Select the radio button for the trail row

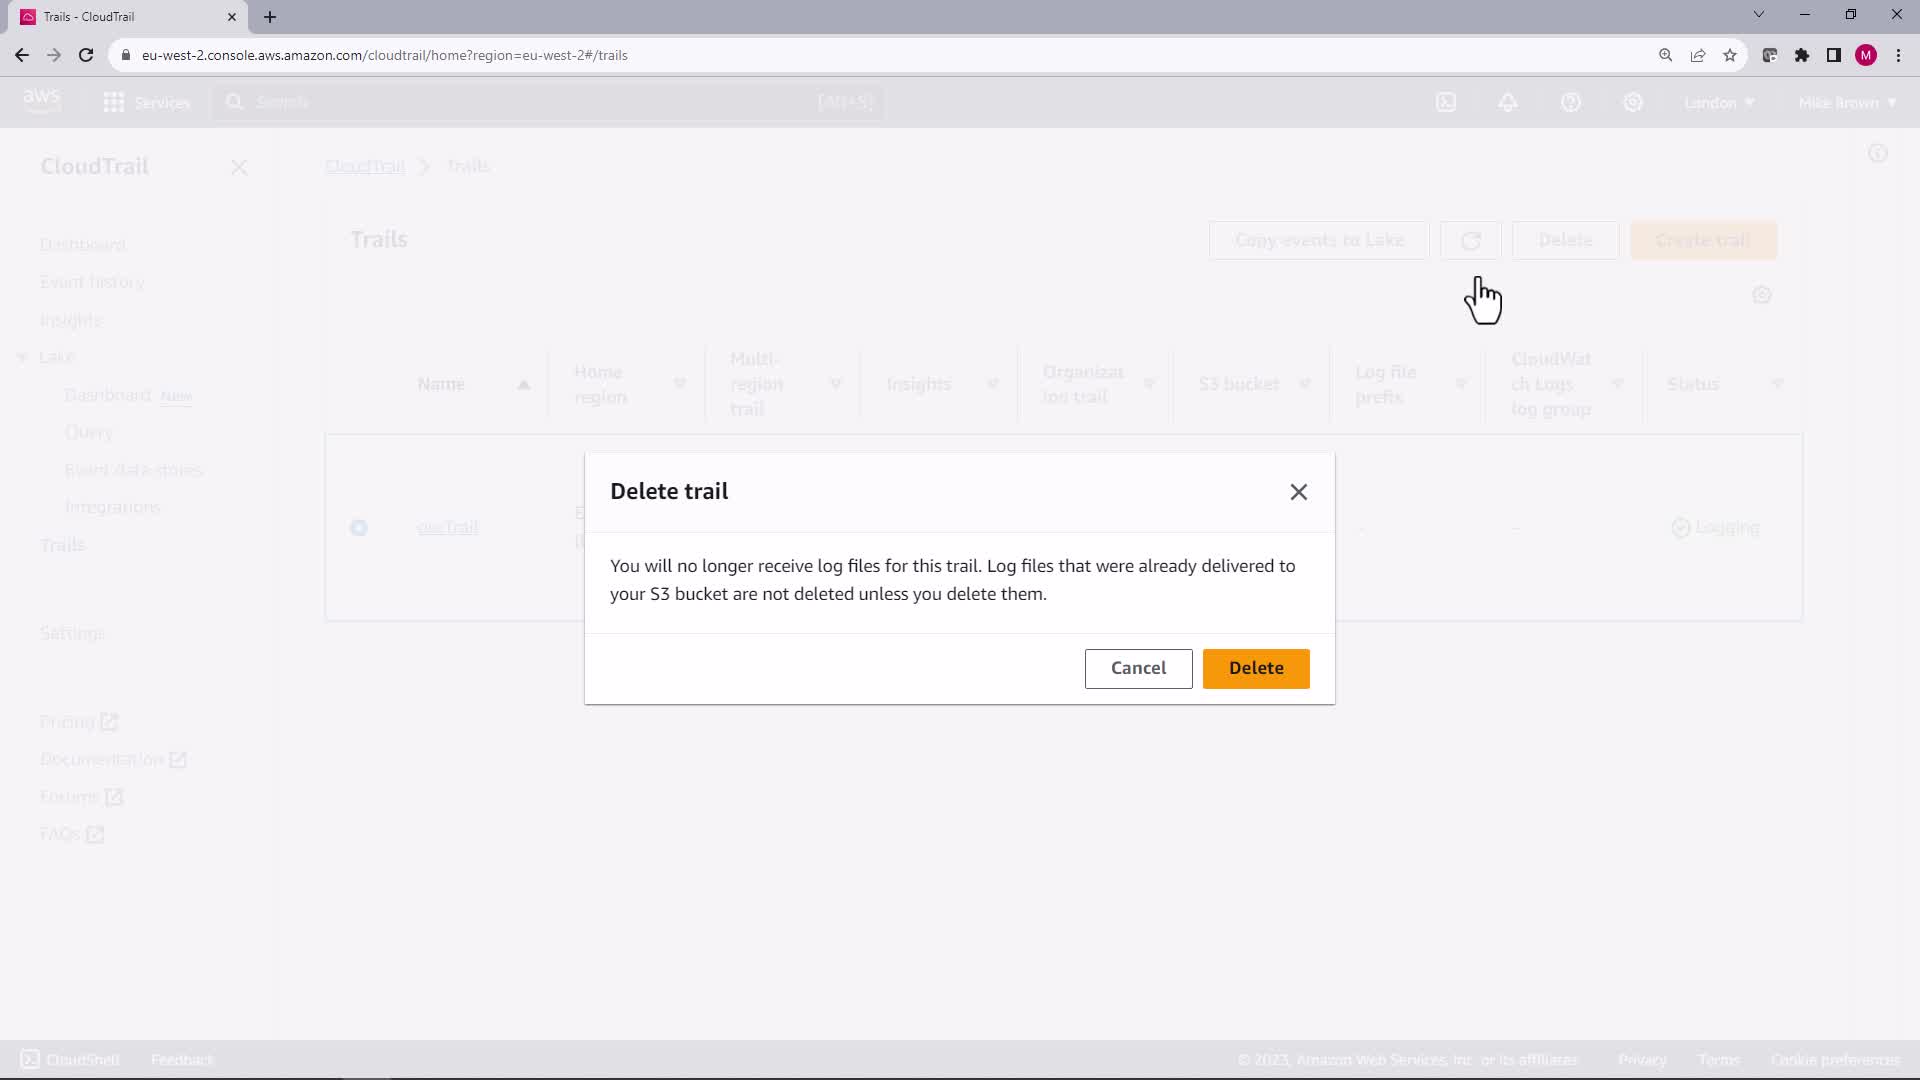359,528
